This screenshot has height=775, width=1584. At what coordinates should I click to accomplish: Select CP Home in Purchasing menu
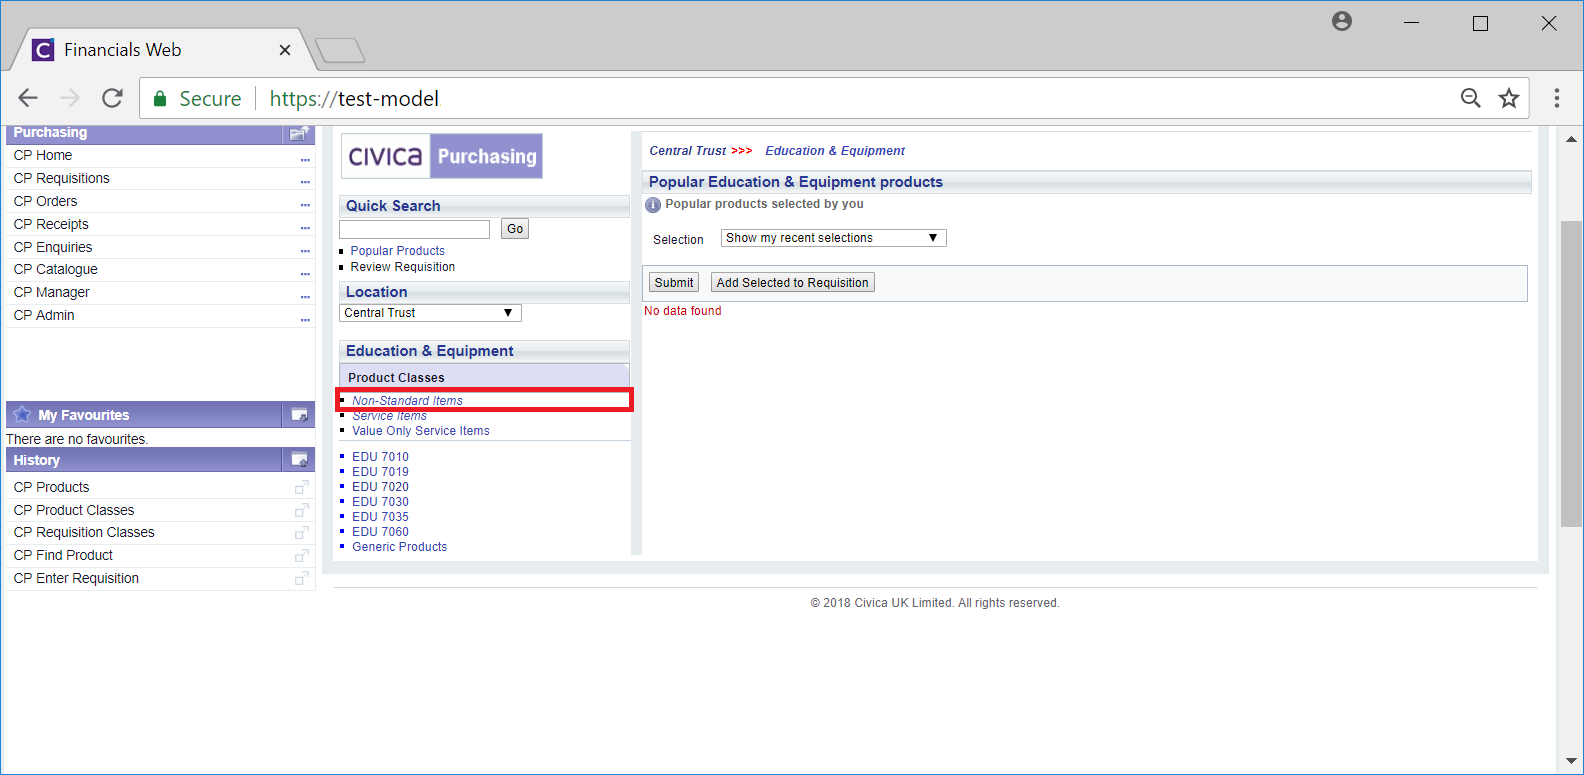click(x=43, y=155)
